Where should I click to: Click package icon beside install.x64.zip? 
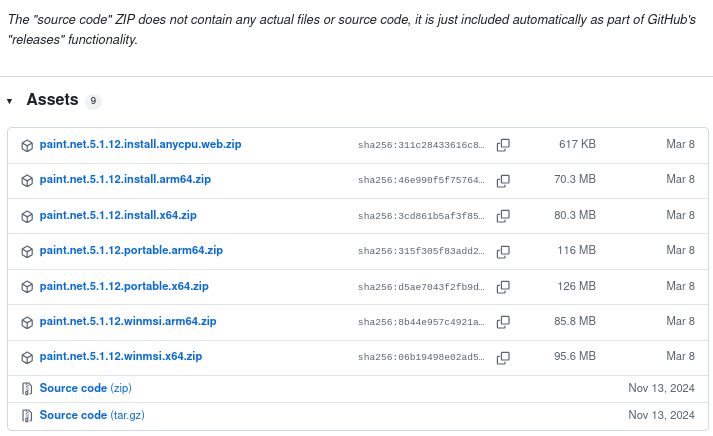(x=27, y=216)
